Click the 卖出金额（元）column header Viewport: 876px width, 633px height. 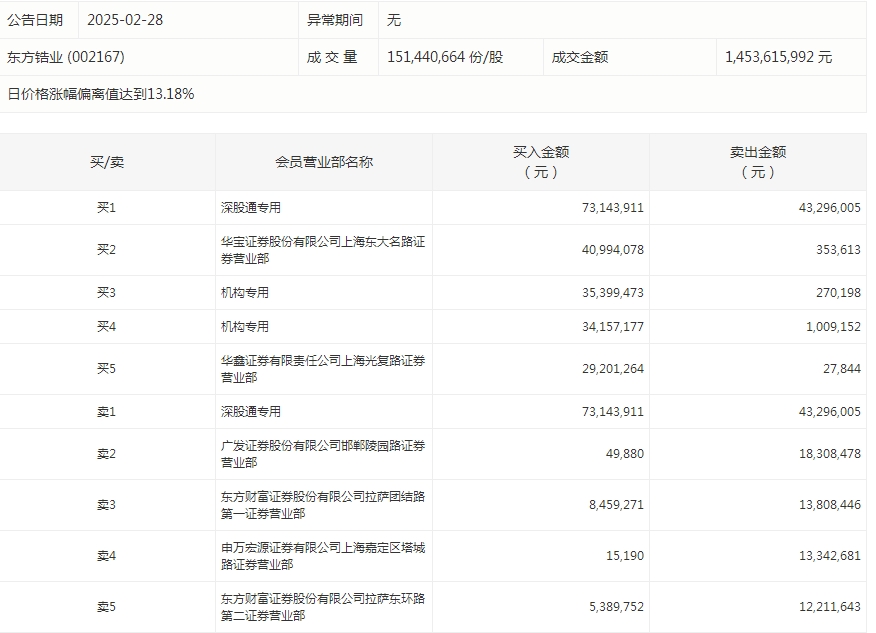pyautogui.click(x=758, y=162)
